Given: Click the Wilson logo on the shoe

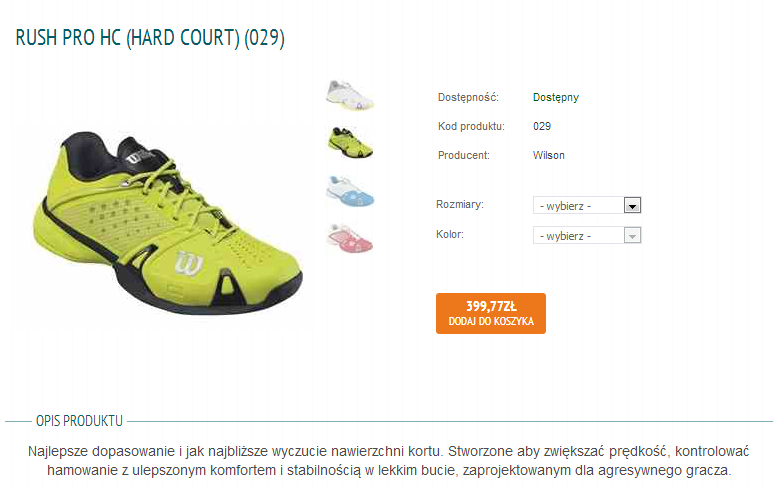Looking at the screenshot, I should click(189, 263).
